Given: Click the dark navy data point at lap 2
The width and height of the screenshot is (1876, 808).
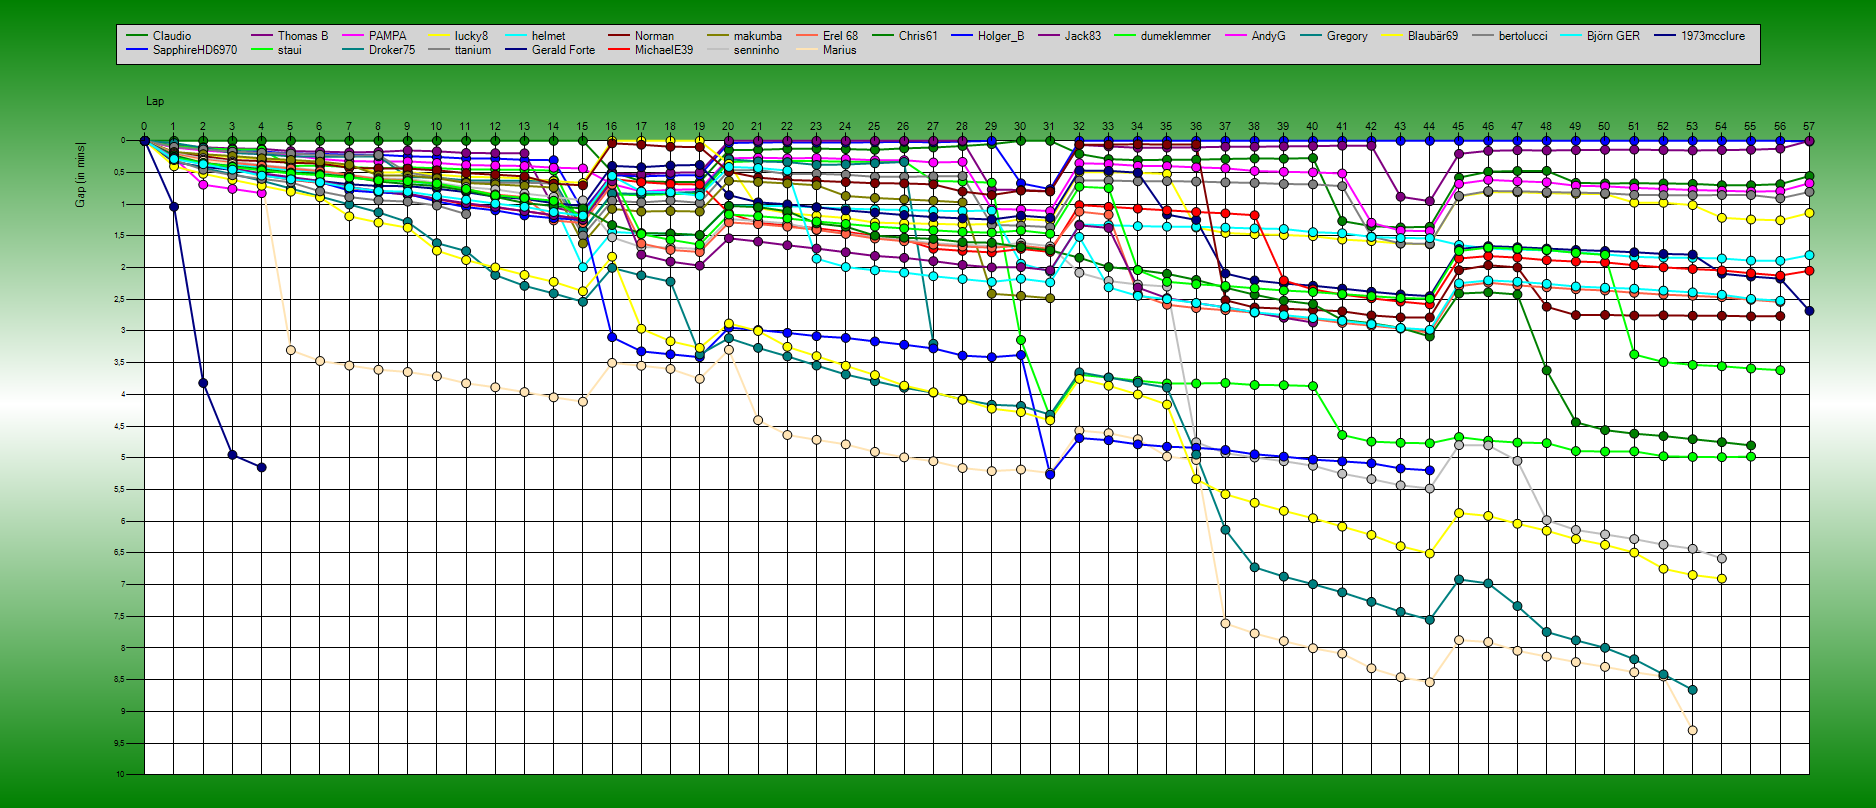Looking at the screenshot, I should 203,383.
